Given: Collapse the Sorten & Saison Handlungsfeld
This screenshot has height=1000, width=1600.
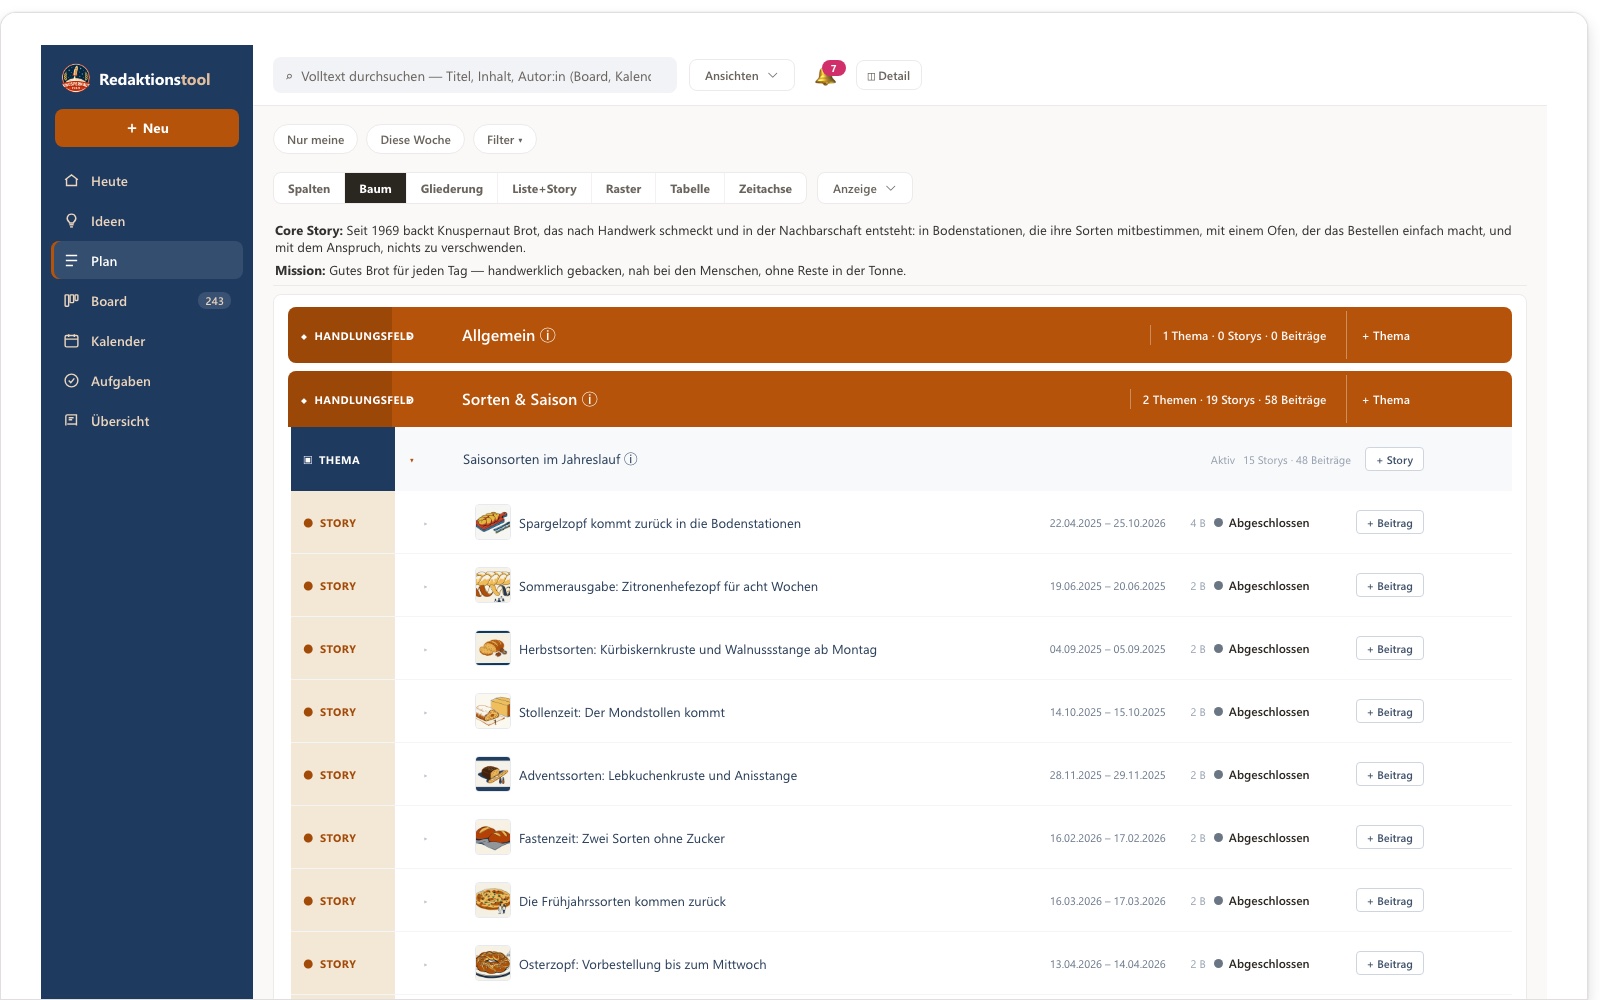Looking at the screenshot, I should pyautogui.click(x=410, y=400).
